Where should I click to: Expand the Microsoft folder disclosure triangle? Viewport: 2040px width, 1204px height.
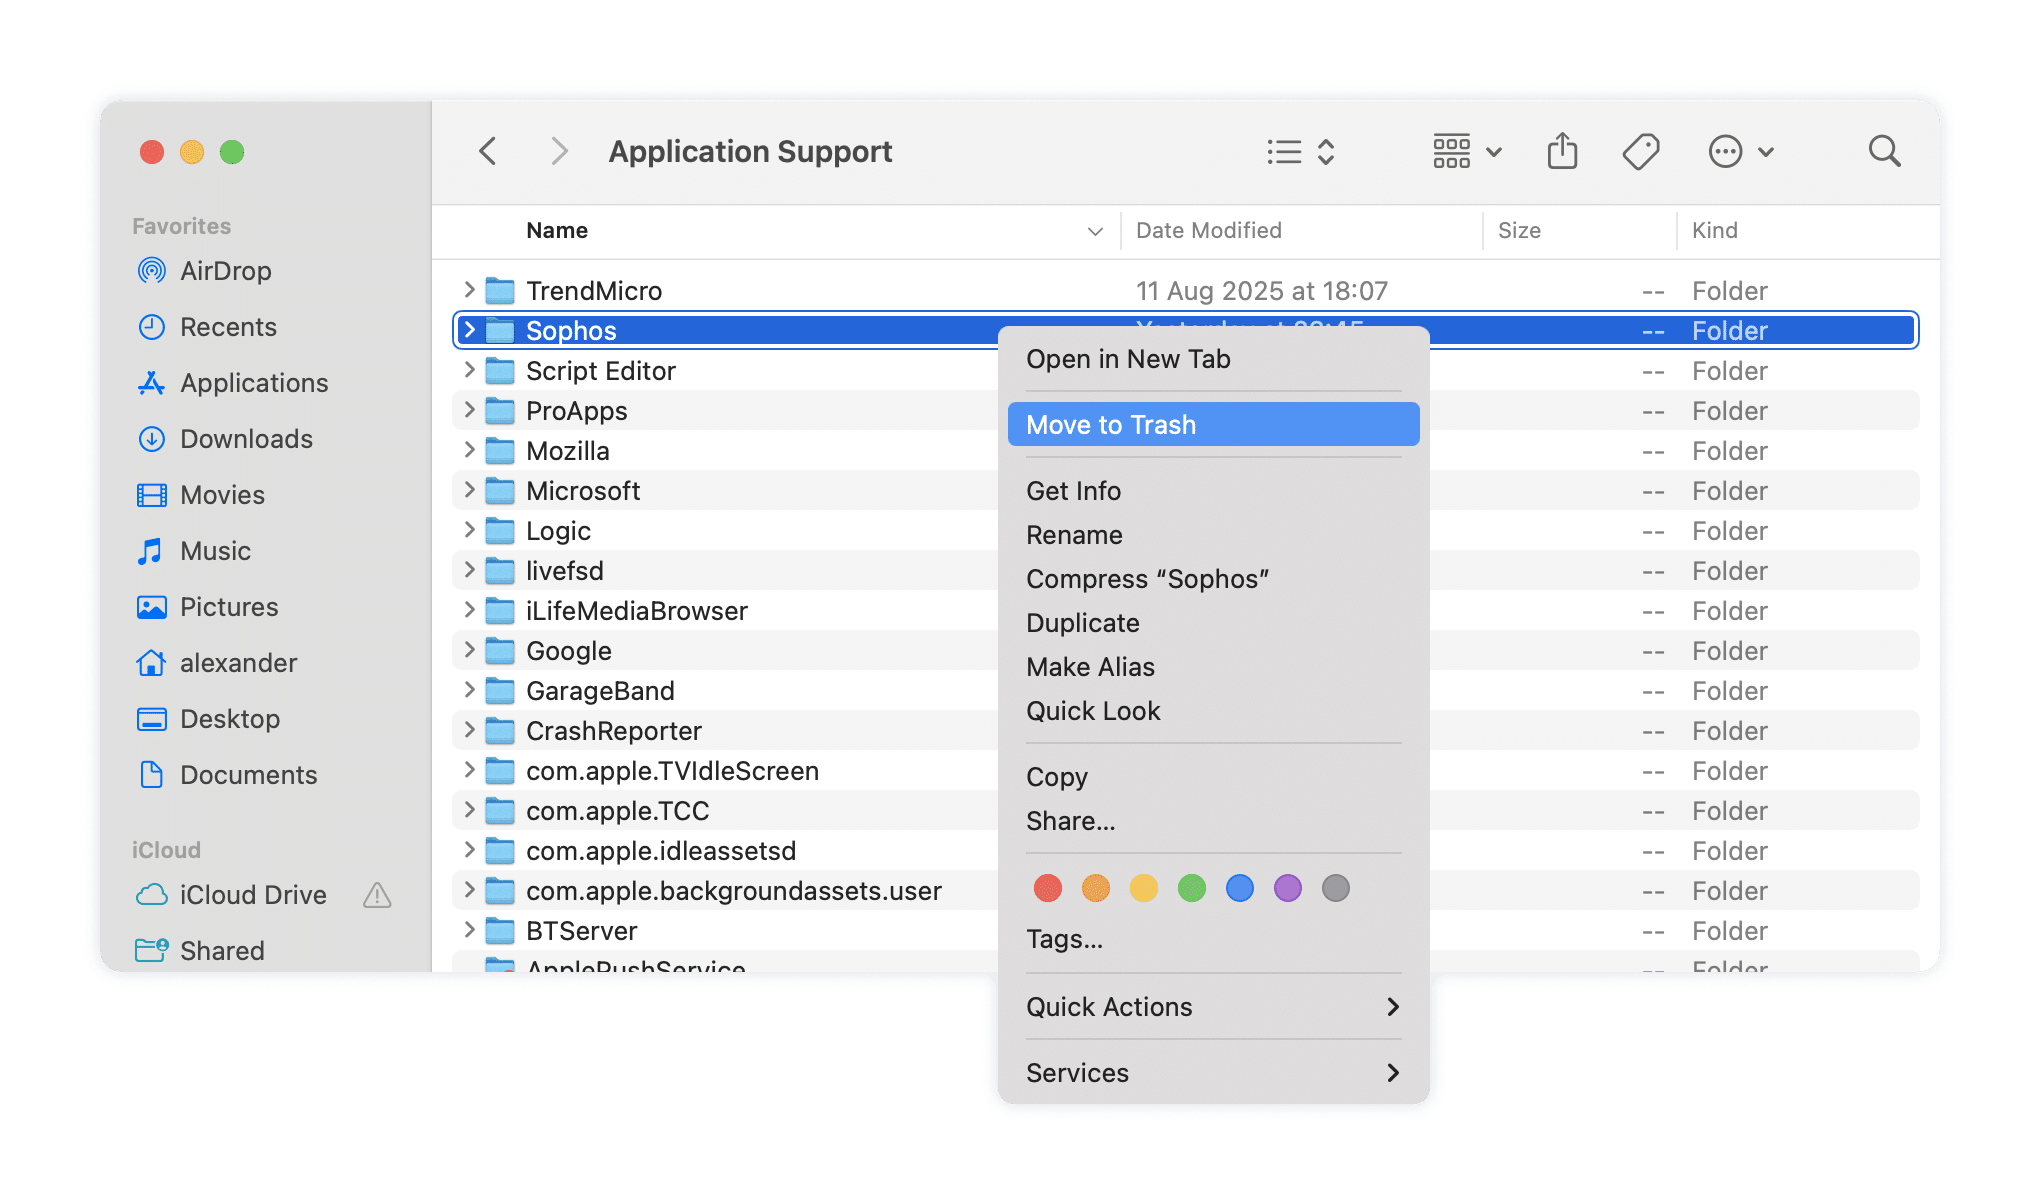pos(469,490)
